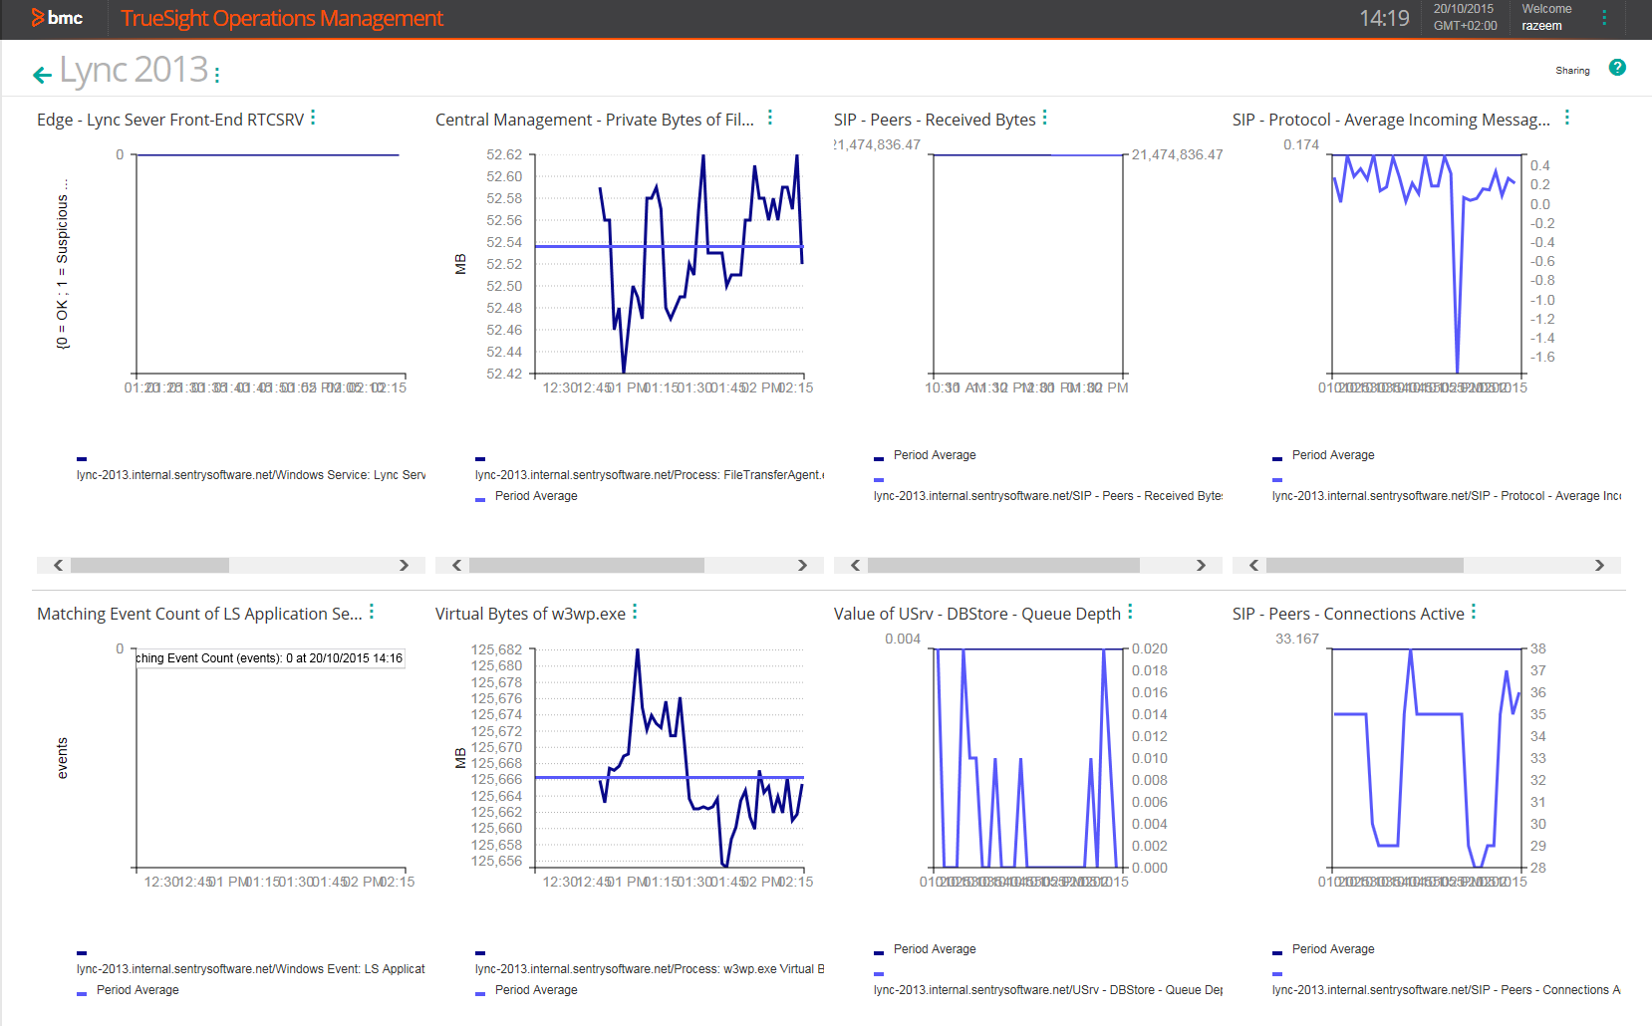Click left arrow of Edge chart legend scrollbar

pos(58,565)
